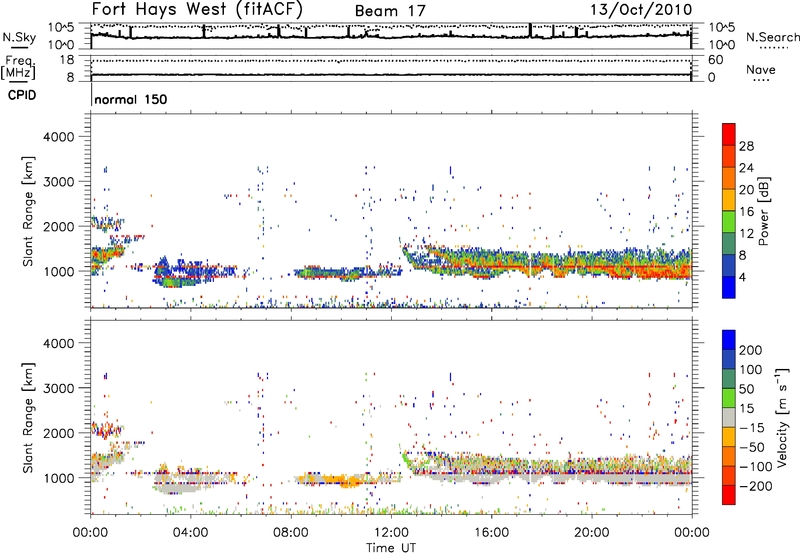800x554 pixels.
Task: Click the Power panel 'Slant Range [km]' label
Action: click(x=28, y=211)
